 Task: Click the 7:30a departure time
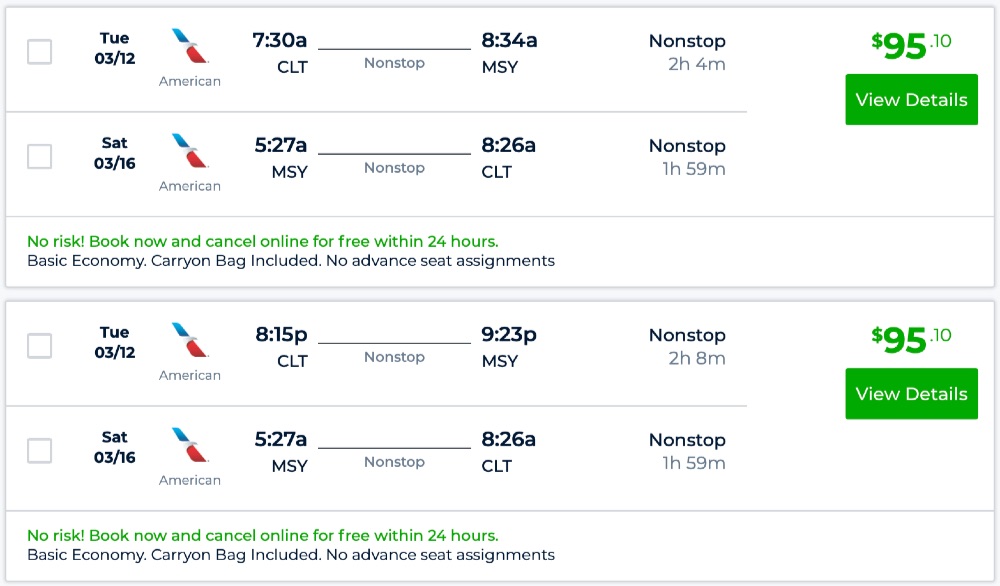280,41
